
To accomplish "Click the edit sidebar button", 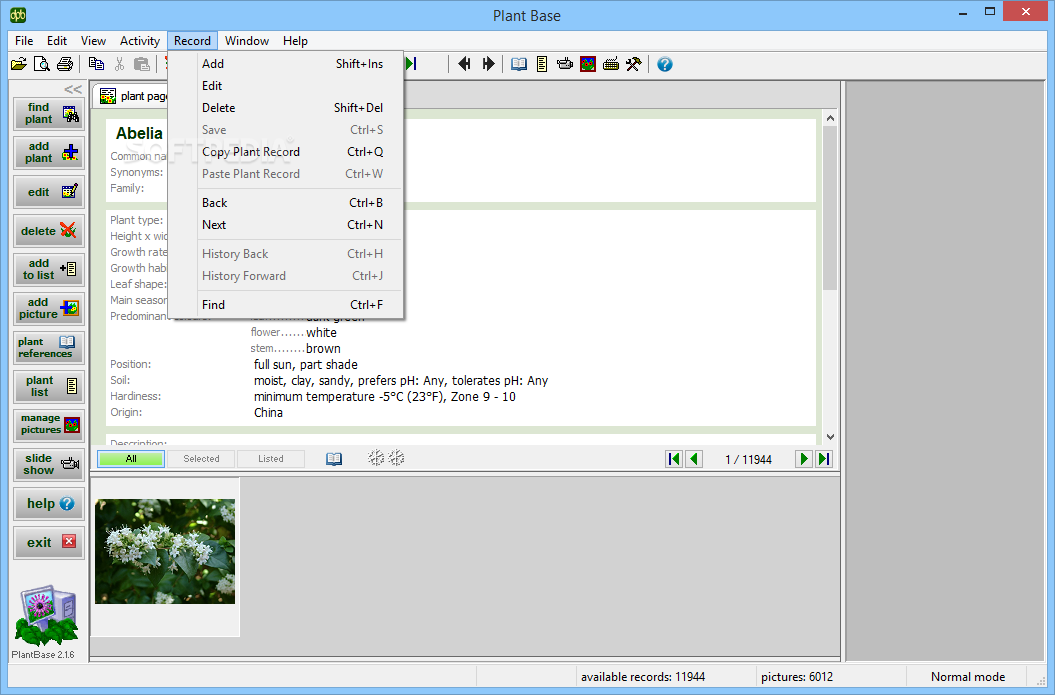I will (49, 192).
